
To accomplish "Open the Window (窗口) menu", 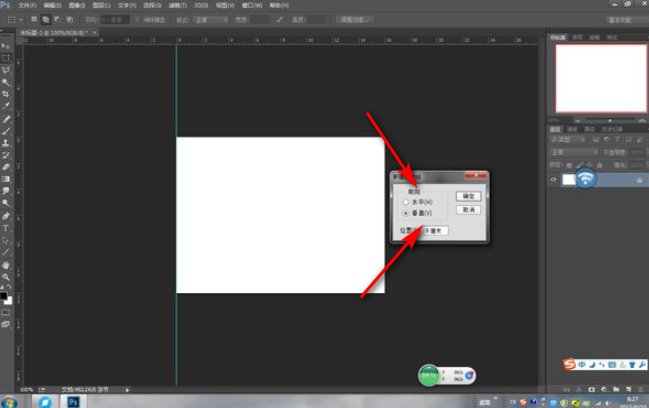I will pyautogui.click(x=252, y=5).
